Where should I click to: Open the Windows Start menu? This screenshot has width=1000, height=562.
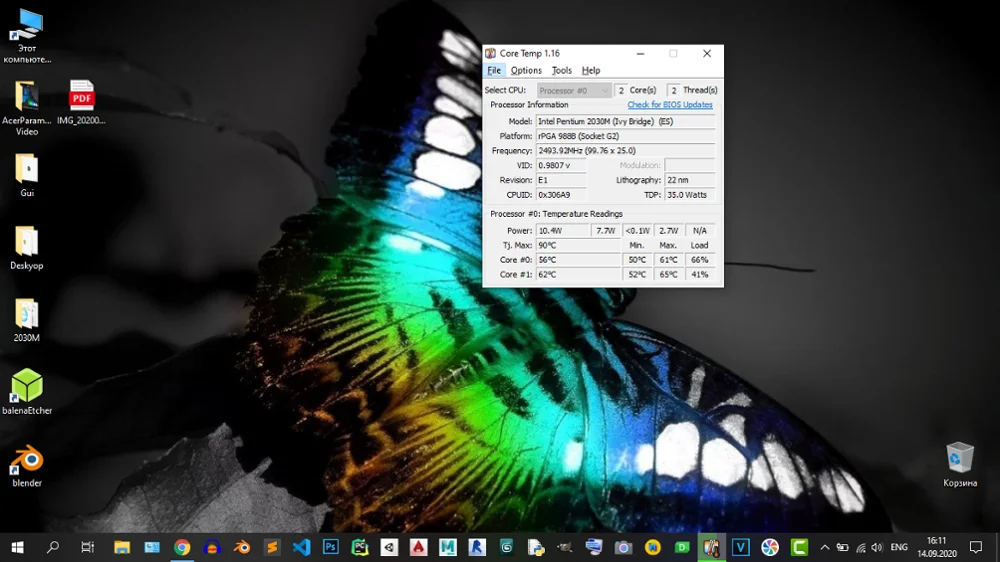pyautogui.click(x=18, y=547)
